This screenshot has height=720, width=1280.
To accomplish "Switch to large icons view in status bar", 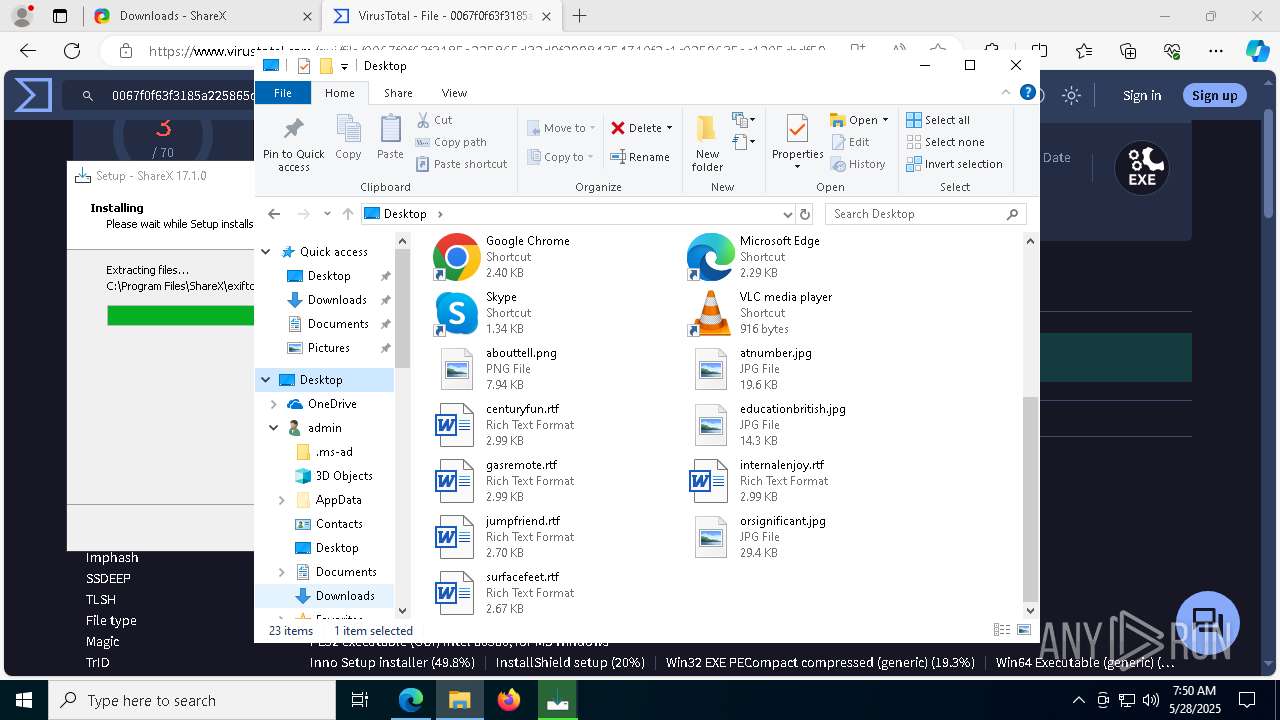I will point(1024,630).
